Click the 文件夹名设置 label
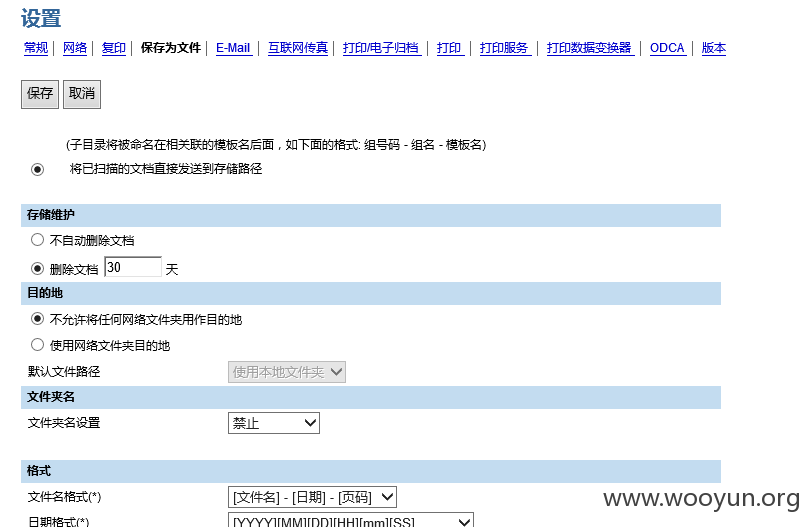The image size is (809, 527). (x=64, y=423)
